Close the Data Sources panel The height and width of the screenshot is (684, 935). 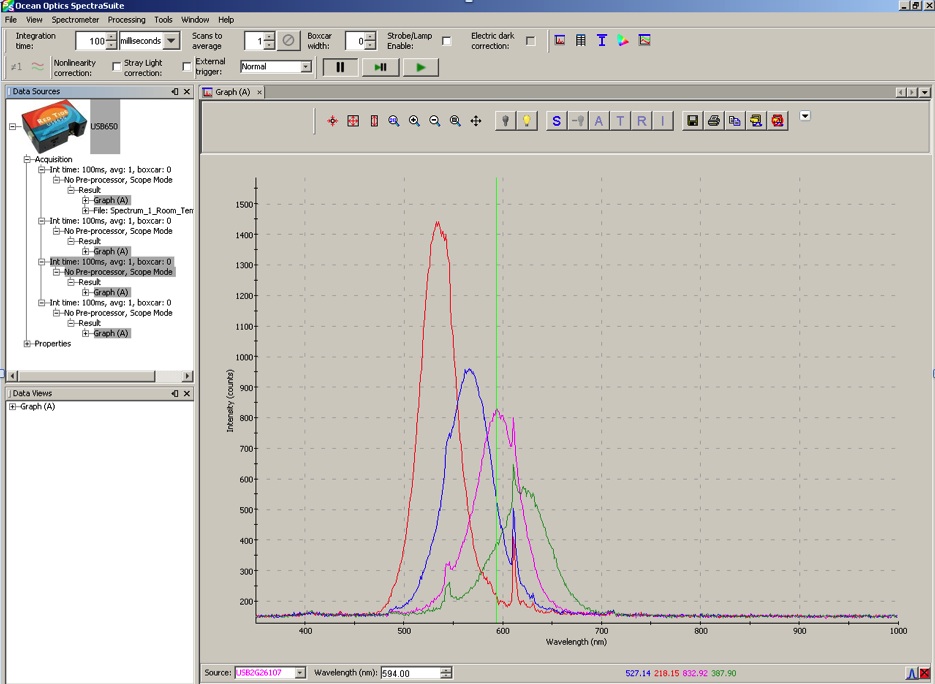pos(187,92)
